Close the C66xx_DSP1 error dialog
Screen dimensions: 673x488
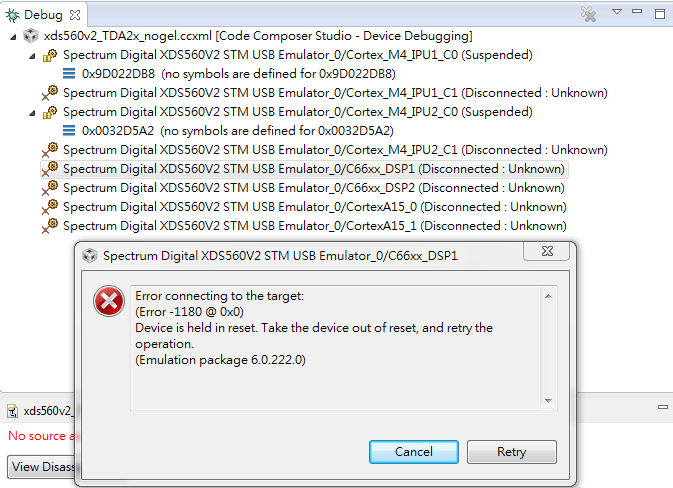(551, 254)
